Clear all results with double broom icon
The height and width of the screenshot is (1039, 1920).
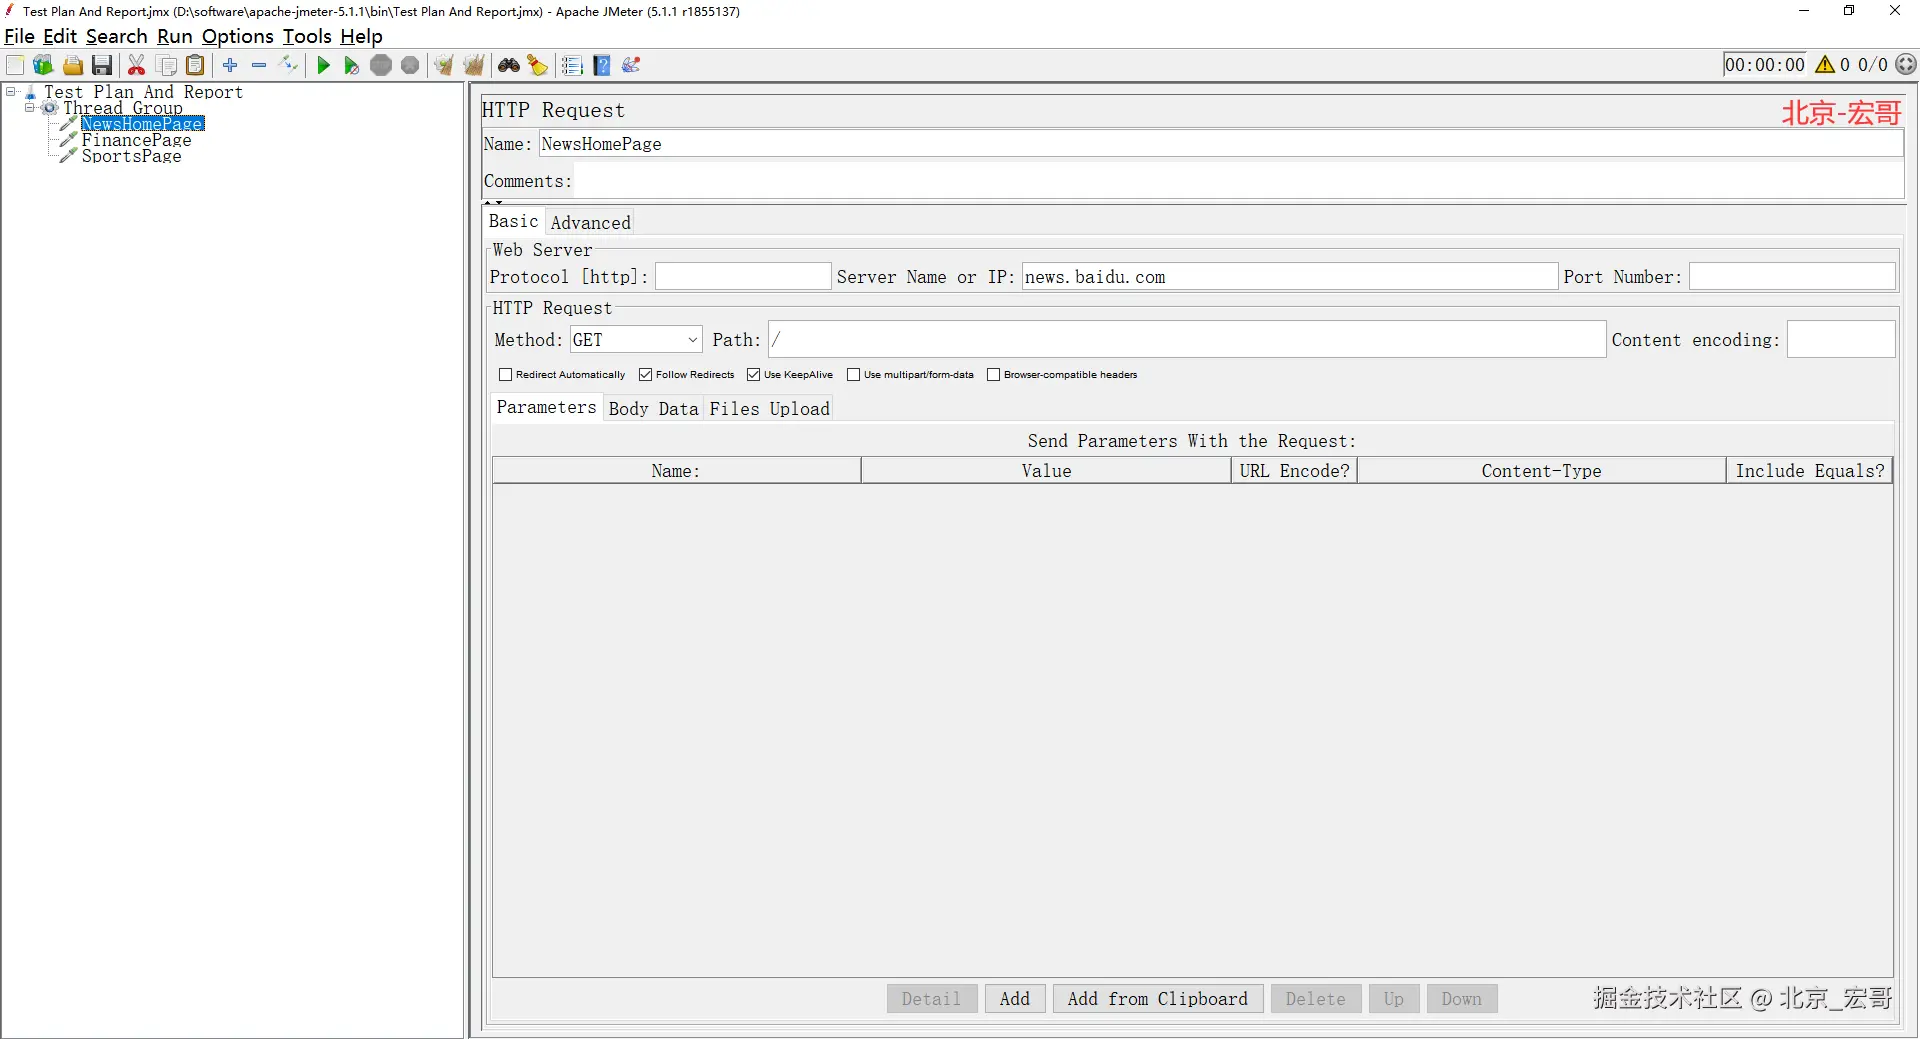[474, 65]
